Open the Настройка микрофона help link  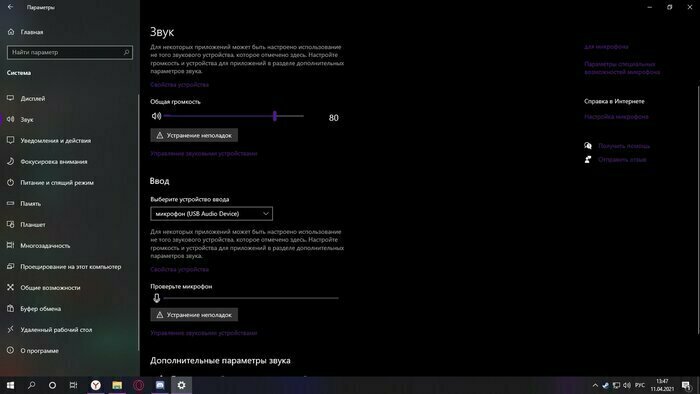click(616, 117)
